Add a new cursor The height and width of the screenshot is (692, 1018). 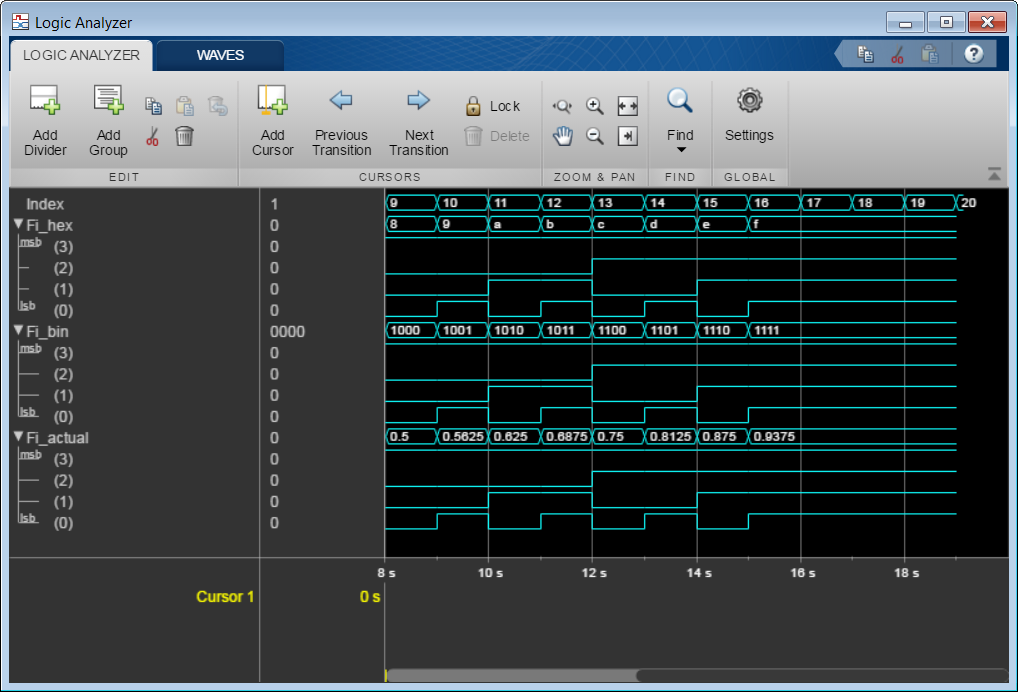coord(272,100)
